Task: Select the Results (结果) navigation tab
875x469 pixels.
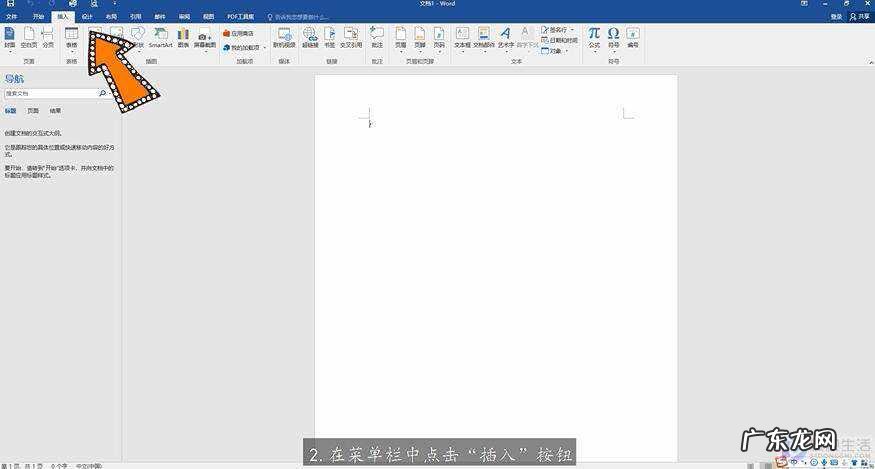Action: [x=55, y=111]
